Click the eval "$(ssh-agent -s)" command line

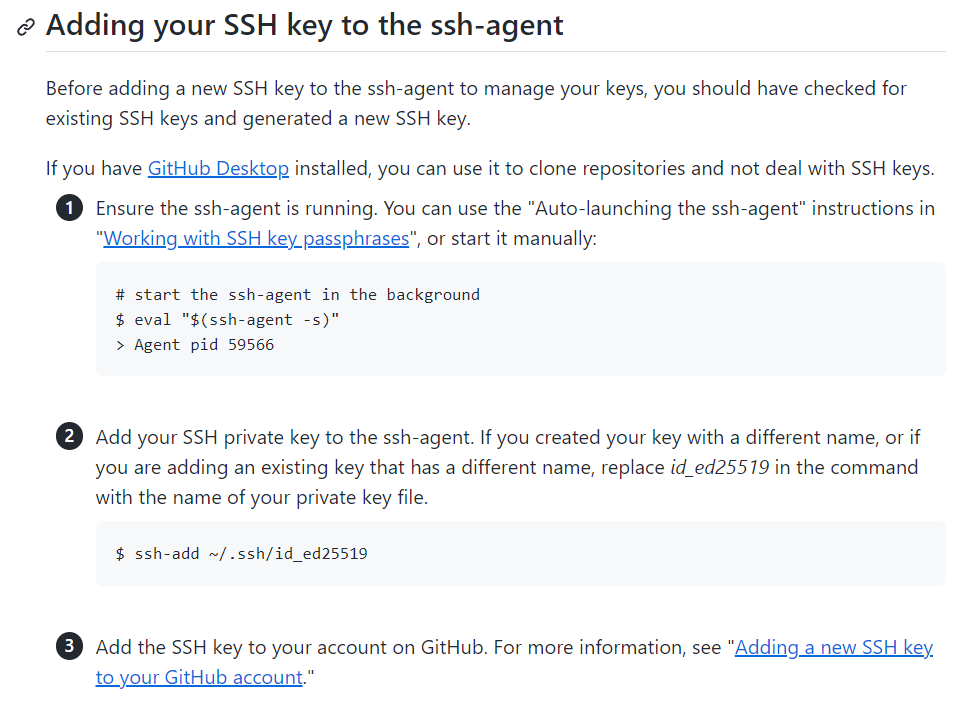pos(227,320)
